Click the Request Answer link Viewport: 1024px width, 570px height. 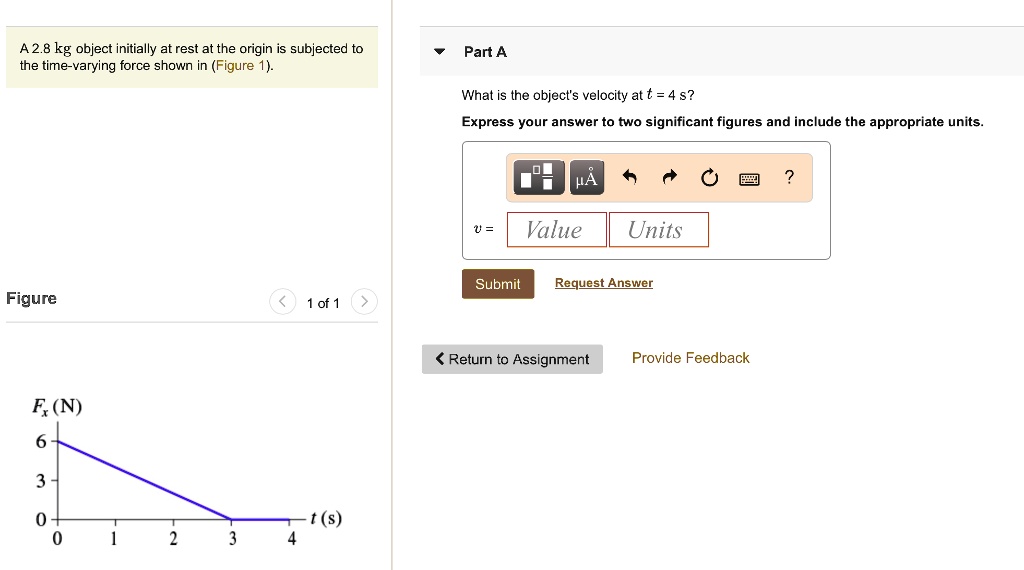603,283
